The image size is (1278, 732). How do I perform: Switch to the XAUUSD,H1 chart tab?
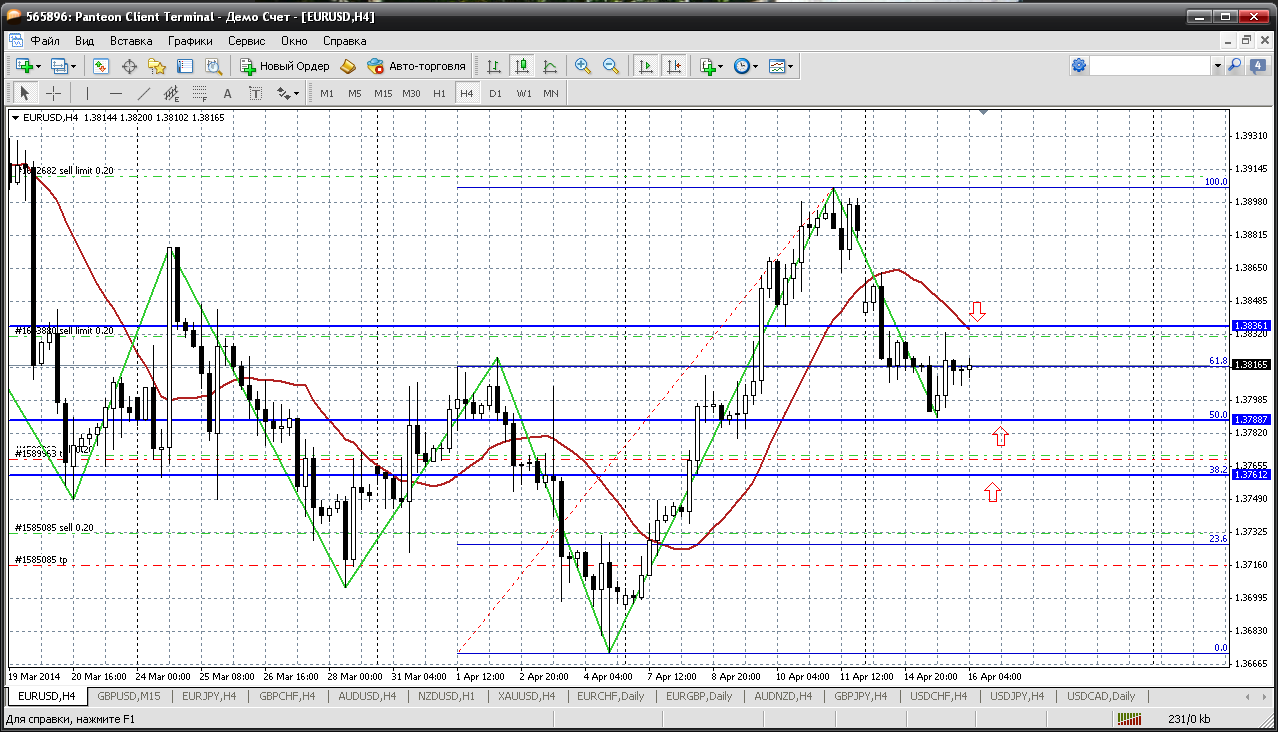527,696
